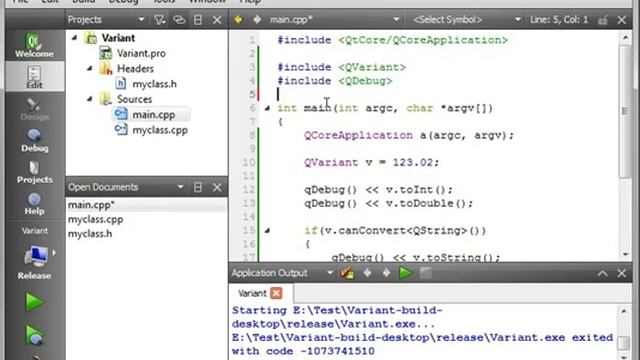Screen dimensions: 640x360
Task: Split the Projects panel
Action: [x=198, y=20]
